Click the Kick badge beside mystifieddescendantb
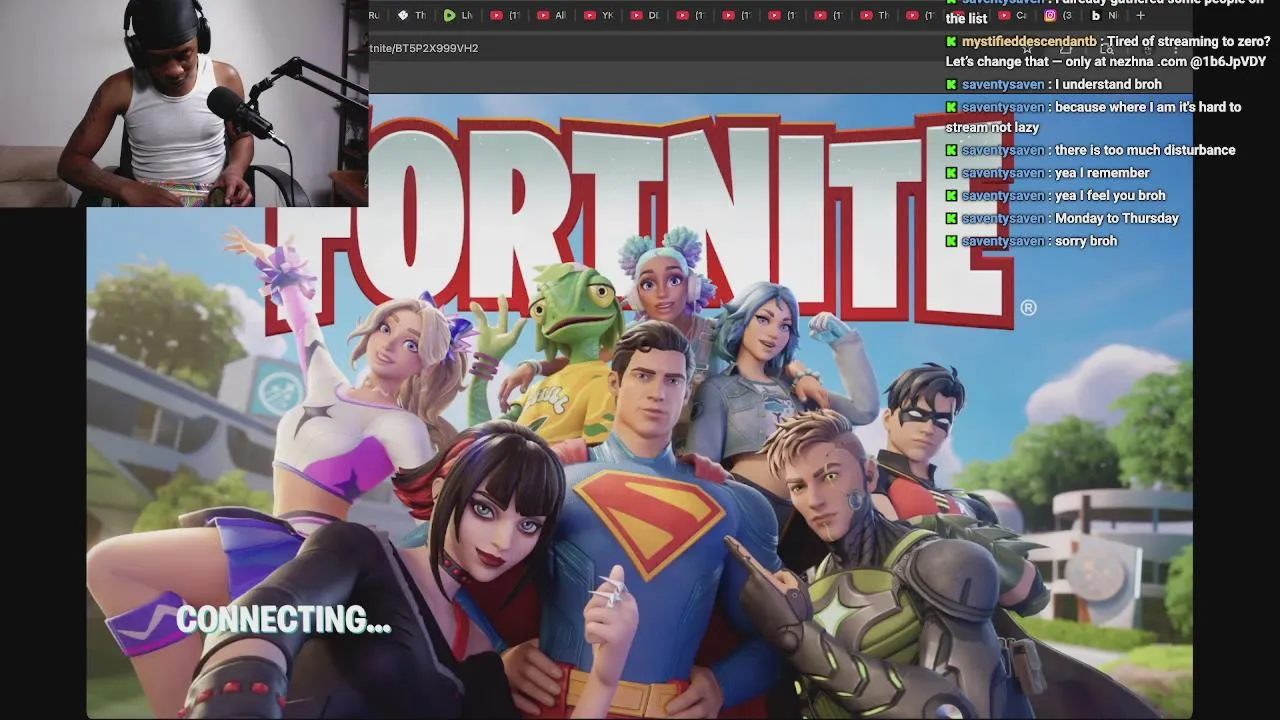This screenshot has width=1280, height=720. (x=951, y=42)
